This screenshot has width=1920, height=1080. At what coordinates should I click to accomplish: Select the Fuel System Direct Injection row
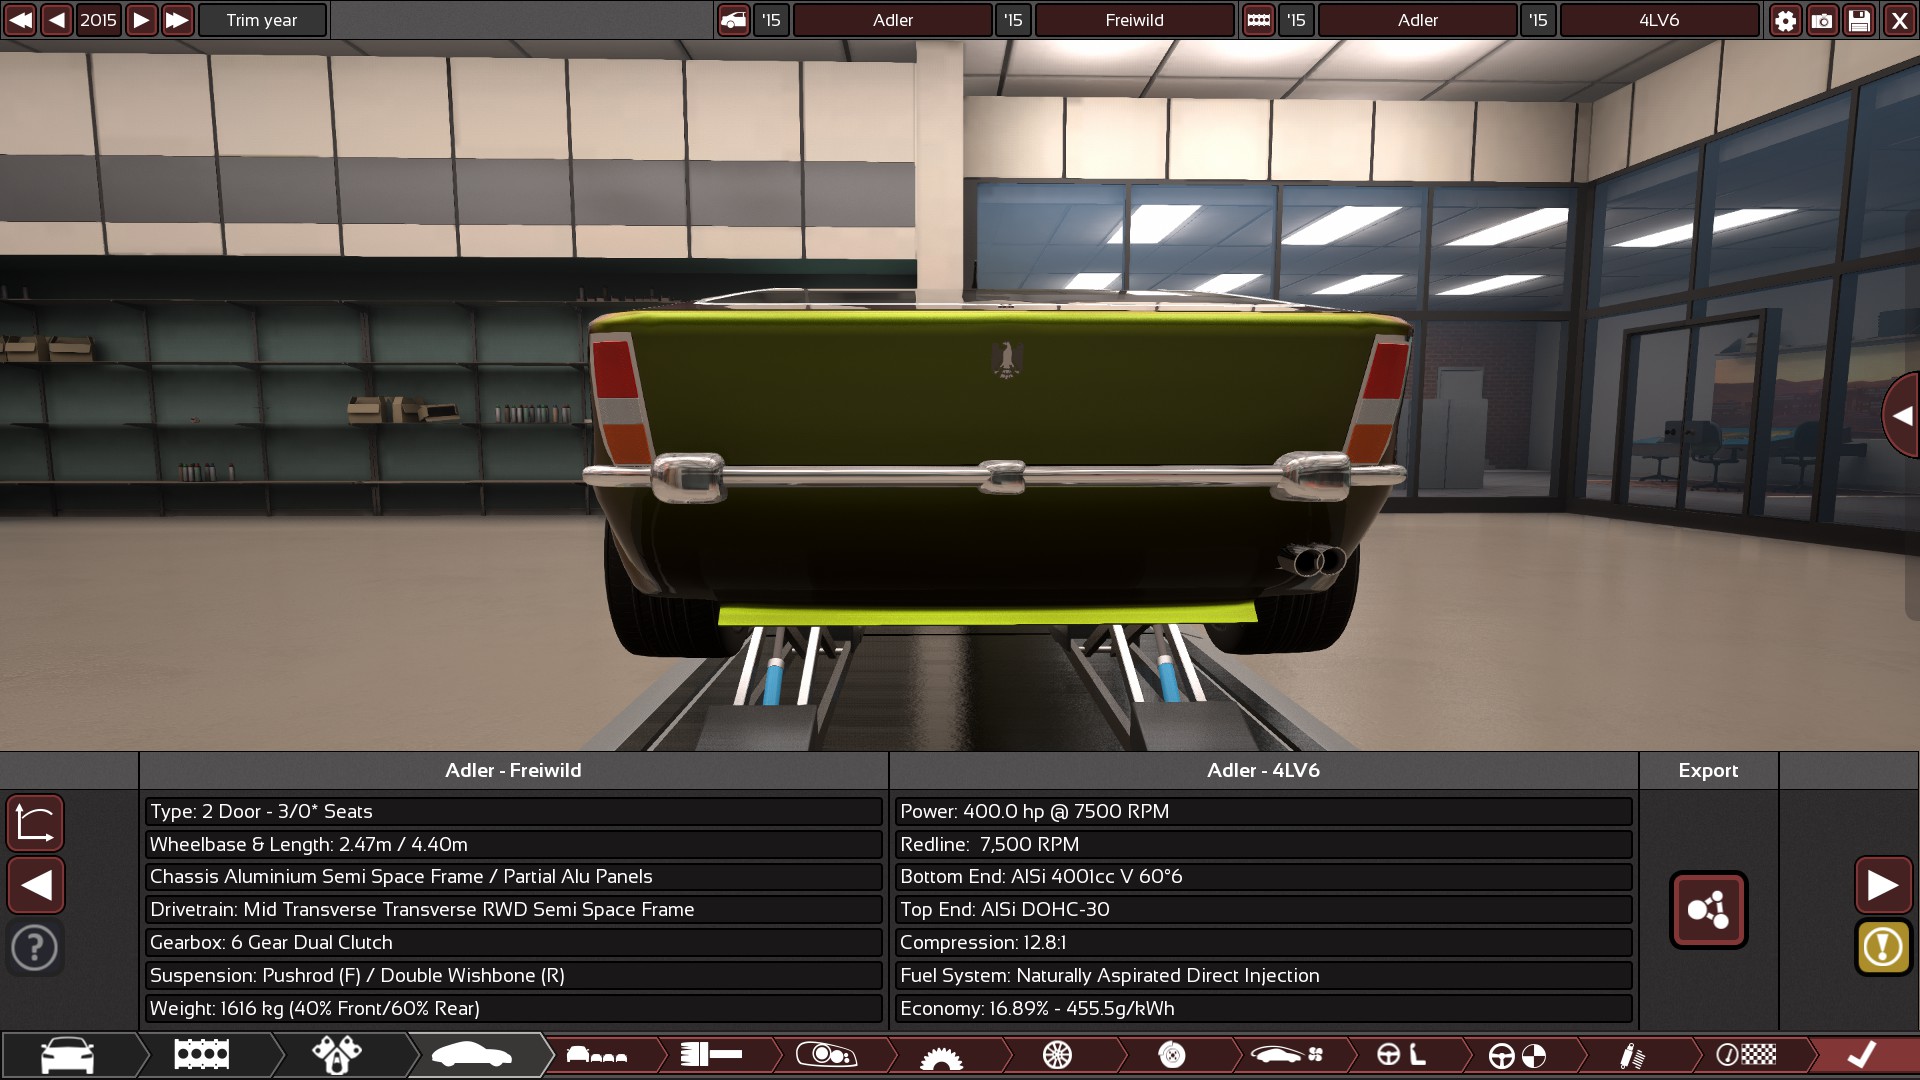pos(1263,975)
